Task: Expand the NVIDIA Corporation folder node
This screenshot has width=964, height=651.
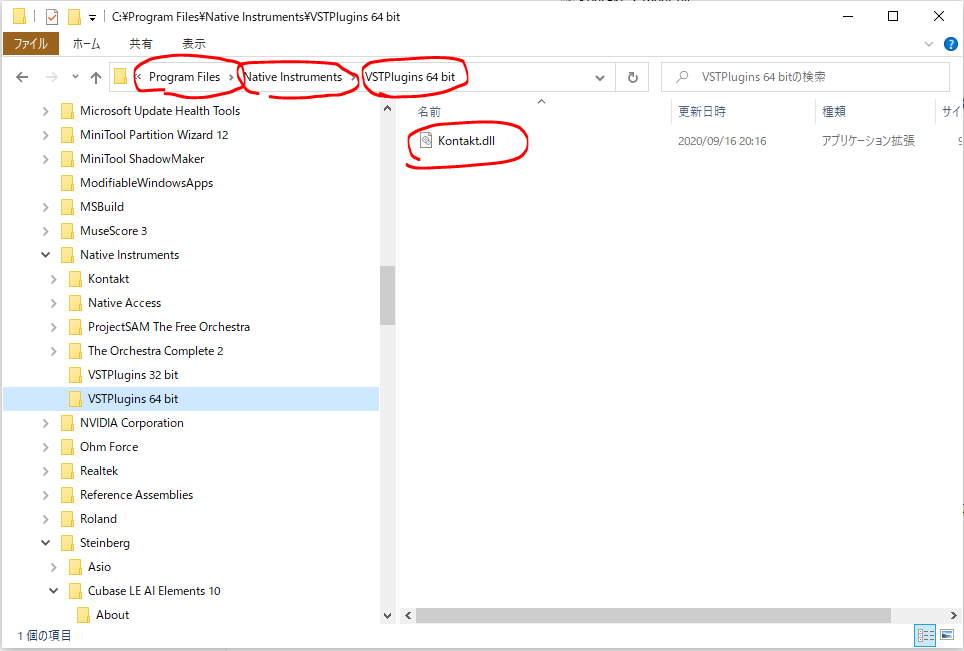Action: click(45, 423)
